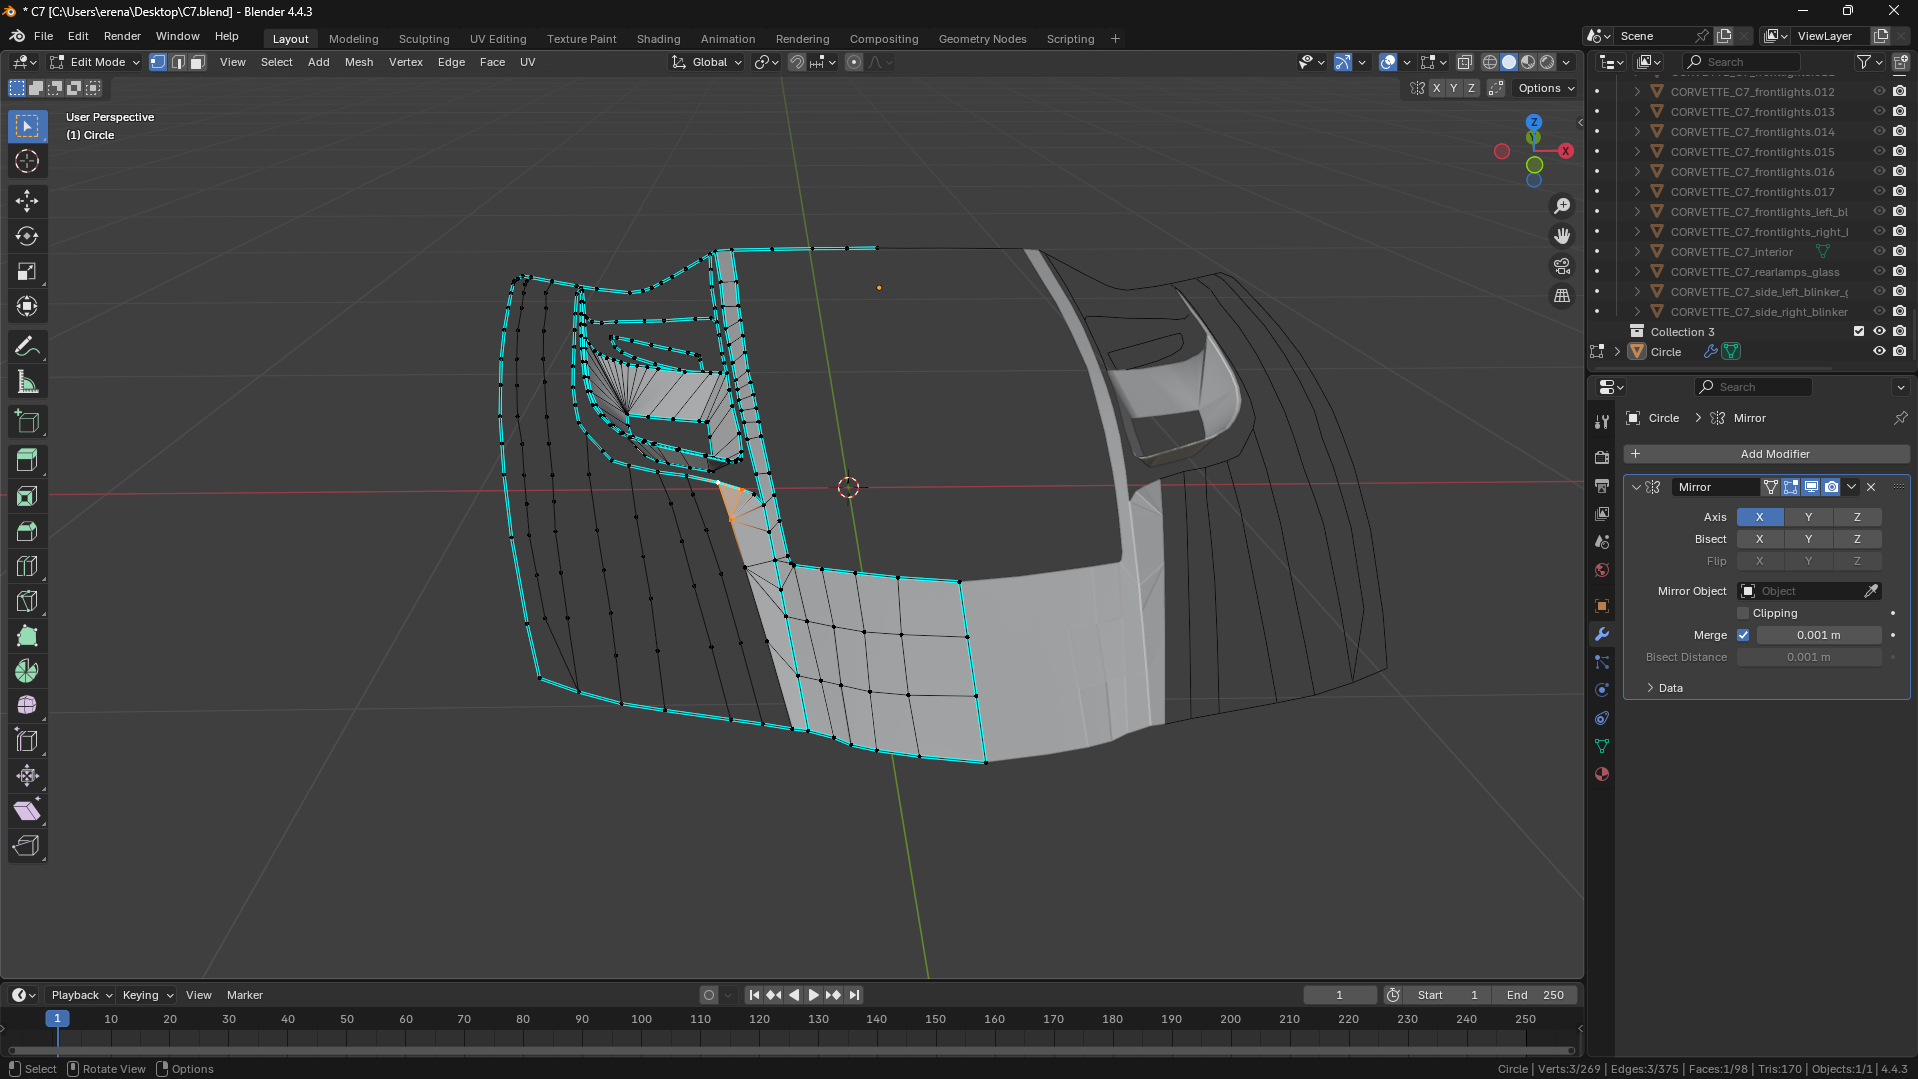This screenshot has width=1918, height=1079.
Task: Uncheck the Merge checkbox
Action: [x=1743, y=635]
